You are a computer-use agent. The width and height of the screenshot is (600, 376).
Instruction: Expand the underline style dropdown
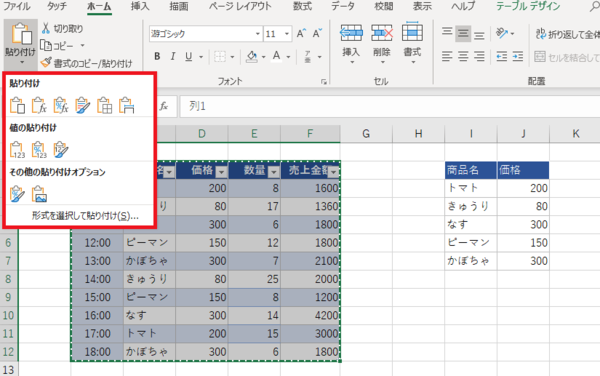coord(201,57)
